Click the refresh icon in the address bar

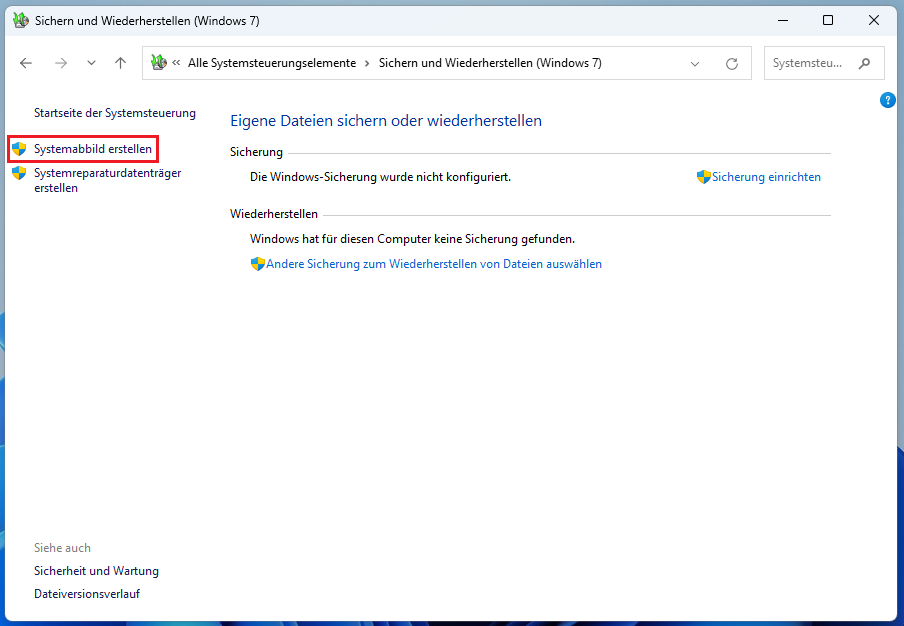pos(731,62)
